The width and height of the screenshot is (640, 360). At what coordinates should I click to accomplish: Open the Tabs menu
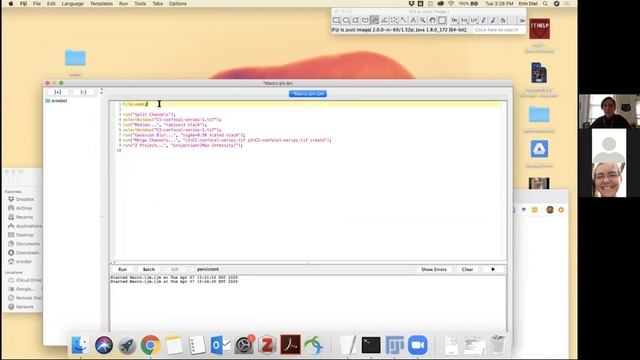(x=158, y=4)
